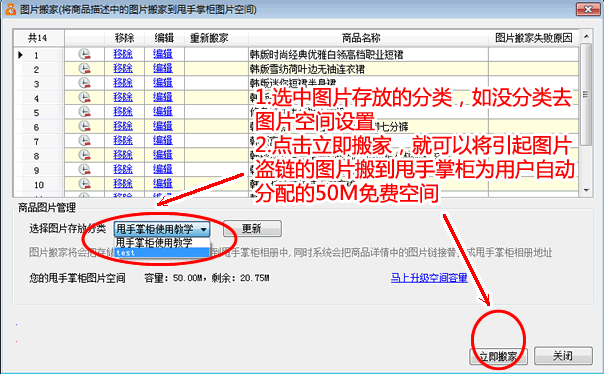Choose the test option in the dropdown list
Image resolution: width=604 pixels, height=374 pixels.
pyautogui.click(x=162, y=253)
